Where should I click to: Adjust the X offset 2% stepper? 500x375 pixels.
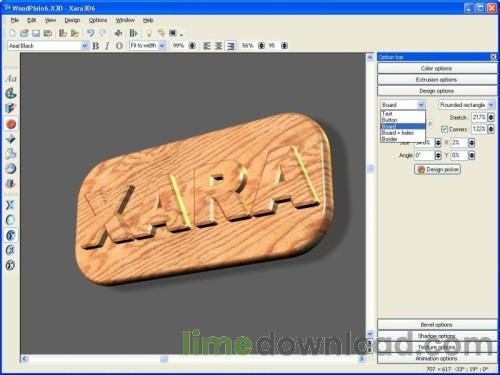(471, 143)
